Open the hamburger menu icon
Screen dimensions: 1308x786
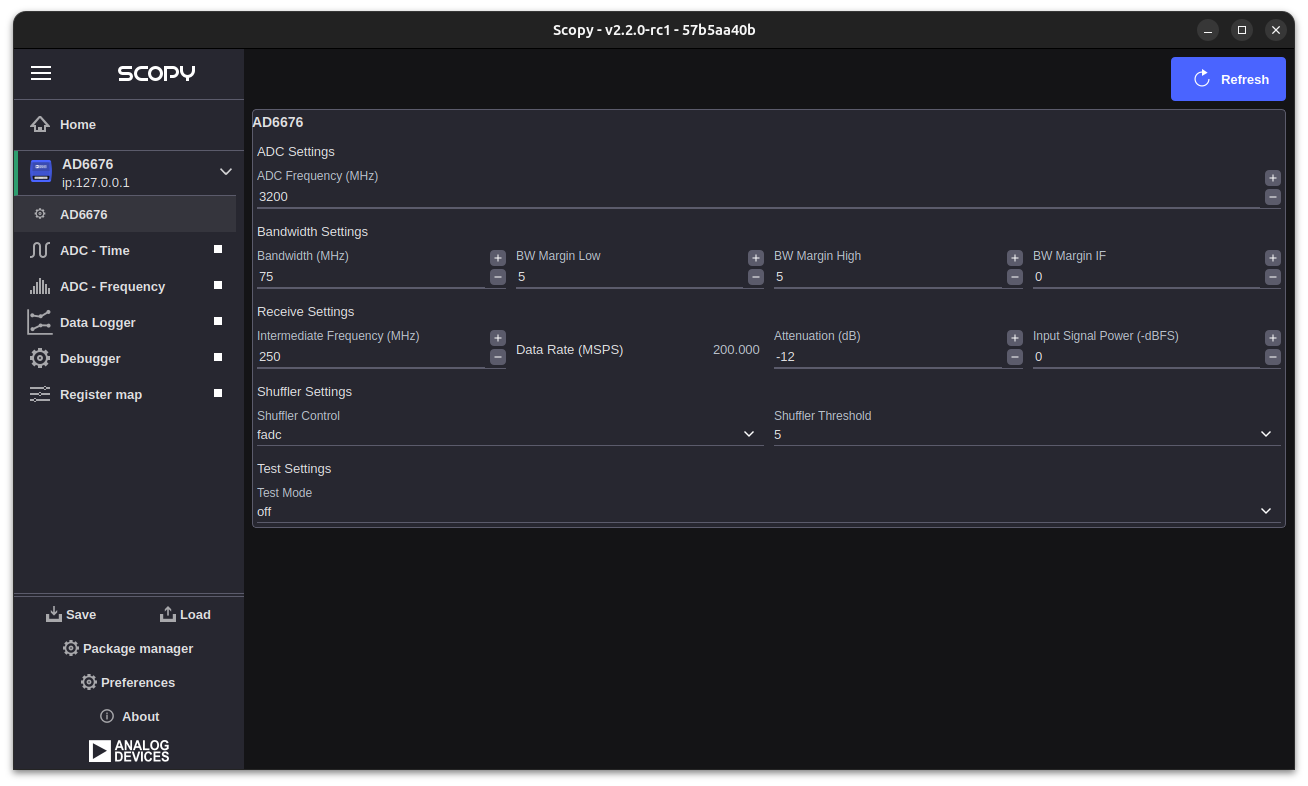coord(41,73)
